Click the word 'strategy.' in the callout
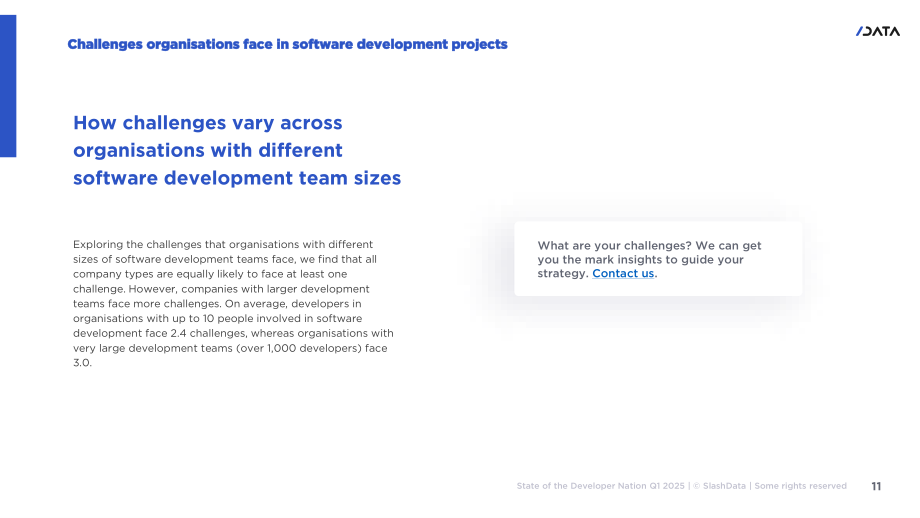Image resolution: width=920 pixels, height=518 pixels. [563, 273]
